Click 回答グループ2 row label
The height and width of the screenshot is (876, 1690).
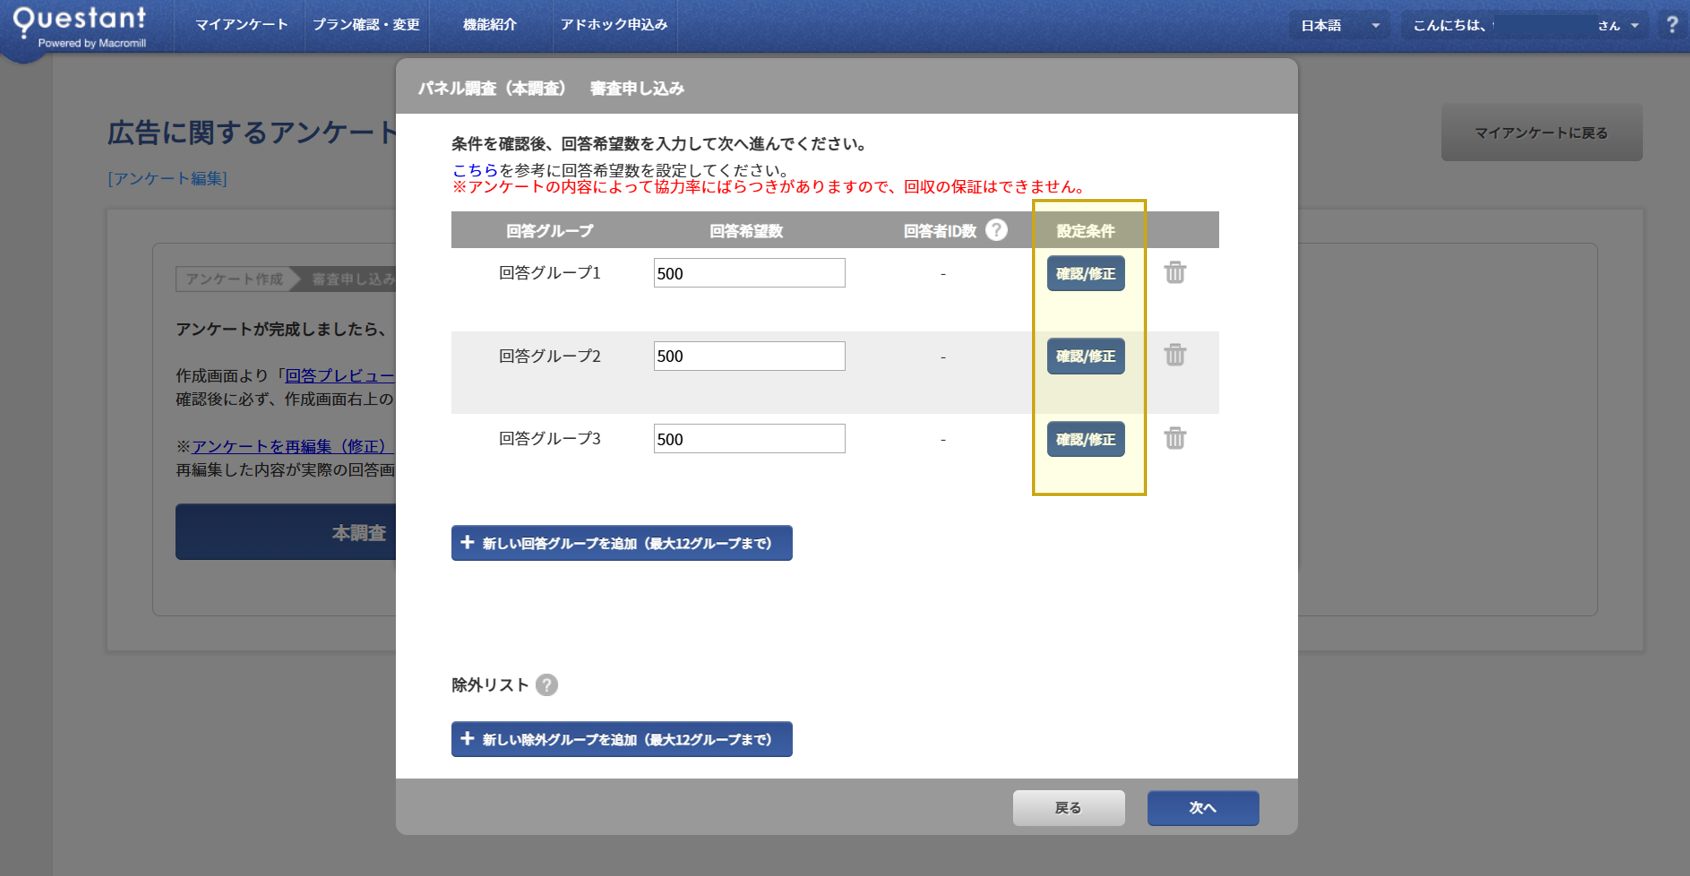[x=549, y=356]
